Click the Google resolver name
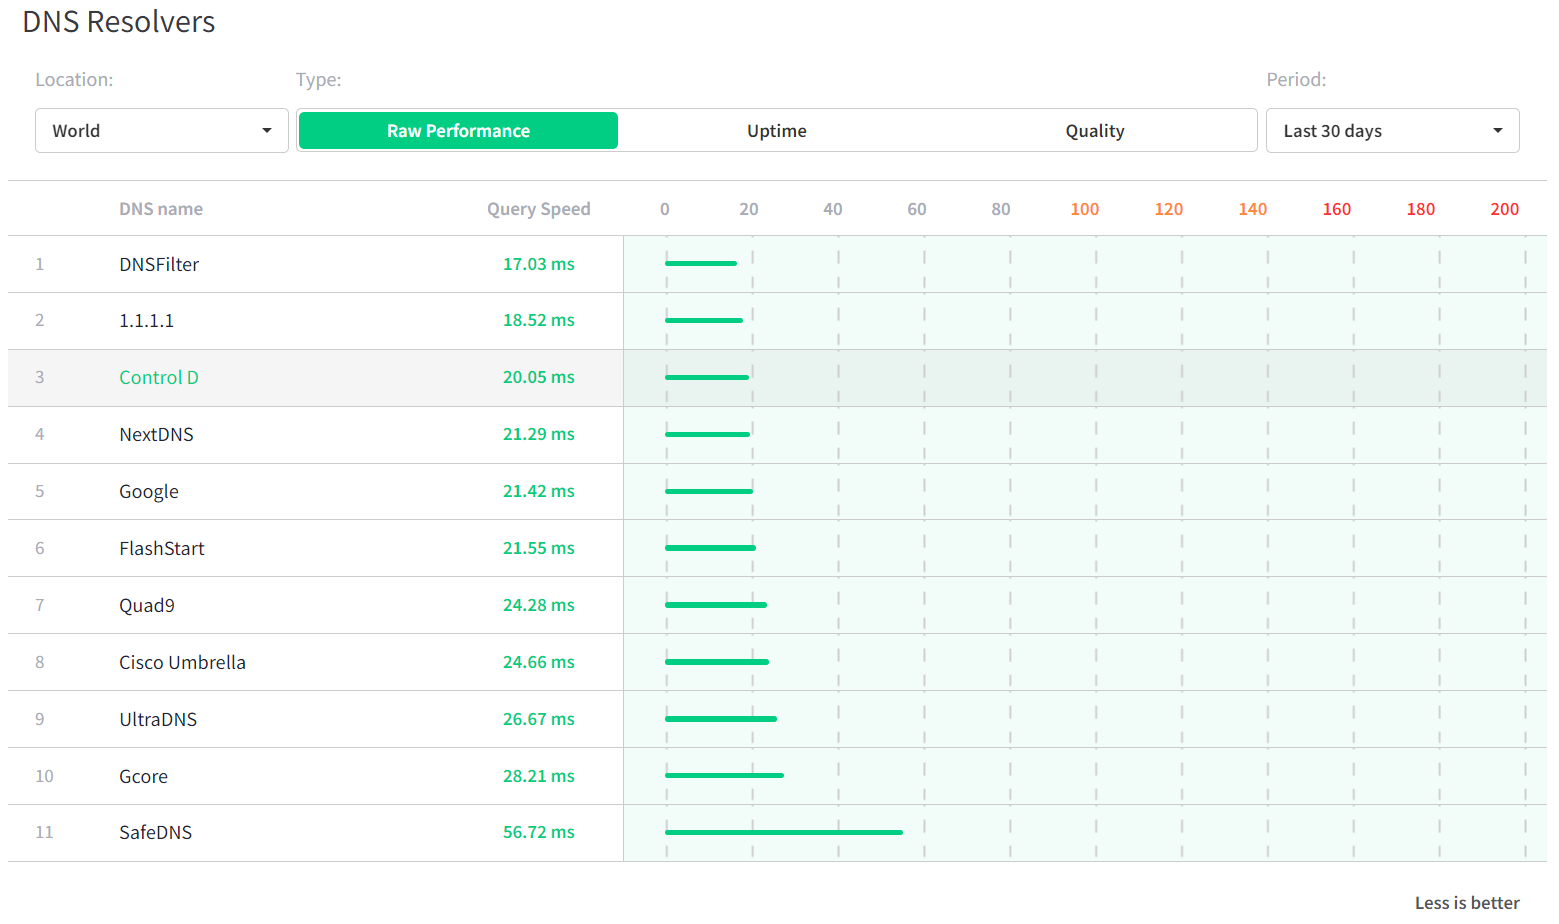 point(149,492)
